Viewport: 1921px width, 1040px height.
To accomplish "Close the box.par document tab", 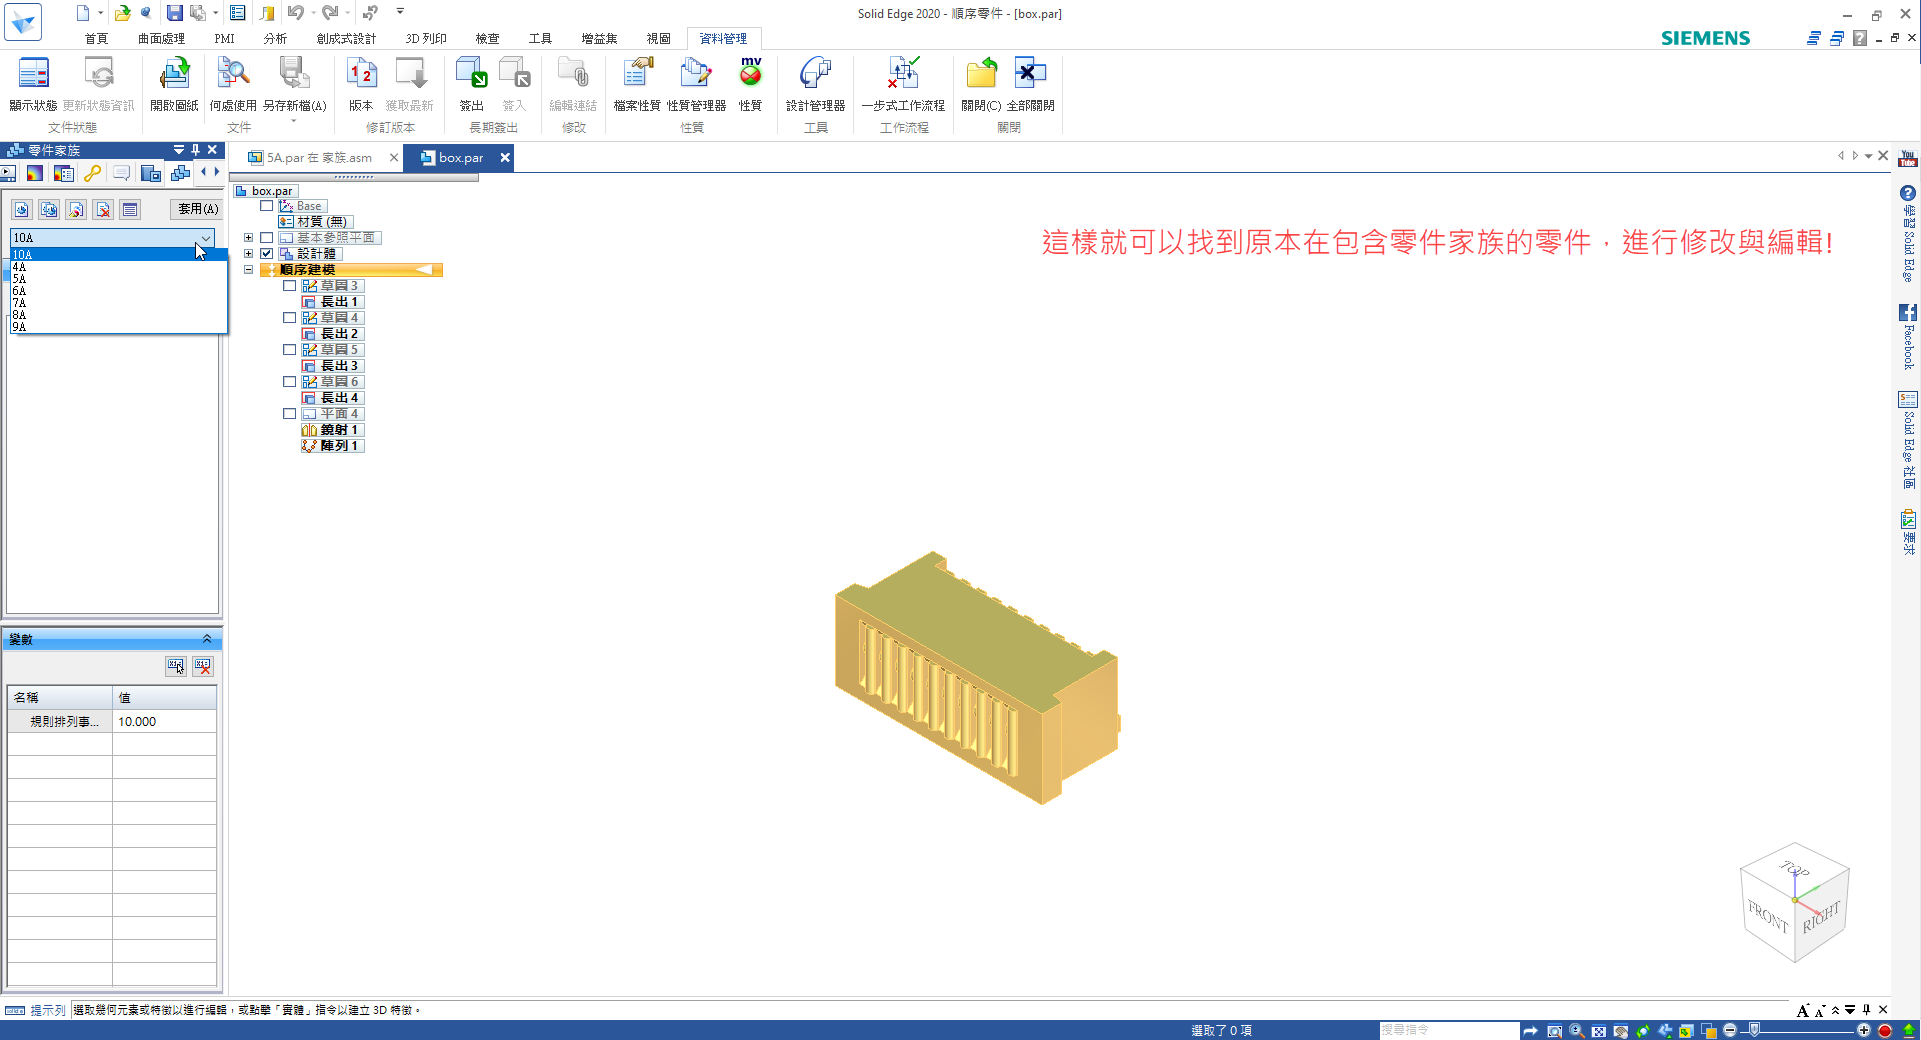I will click(505, 157).
